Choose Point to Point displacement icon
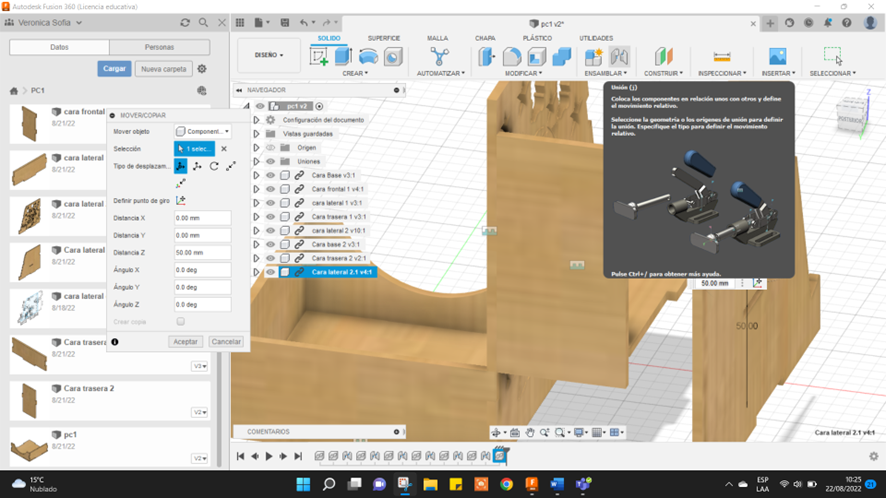 (x=231, y=166)
